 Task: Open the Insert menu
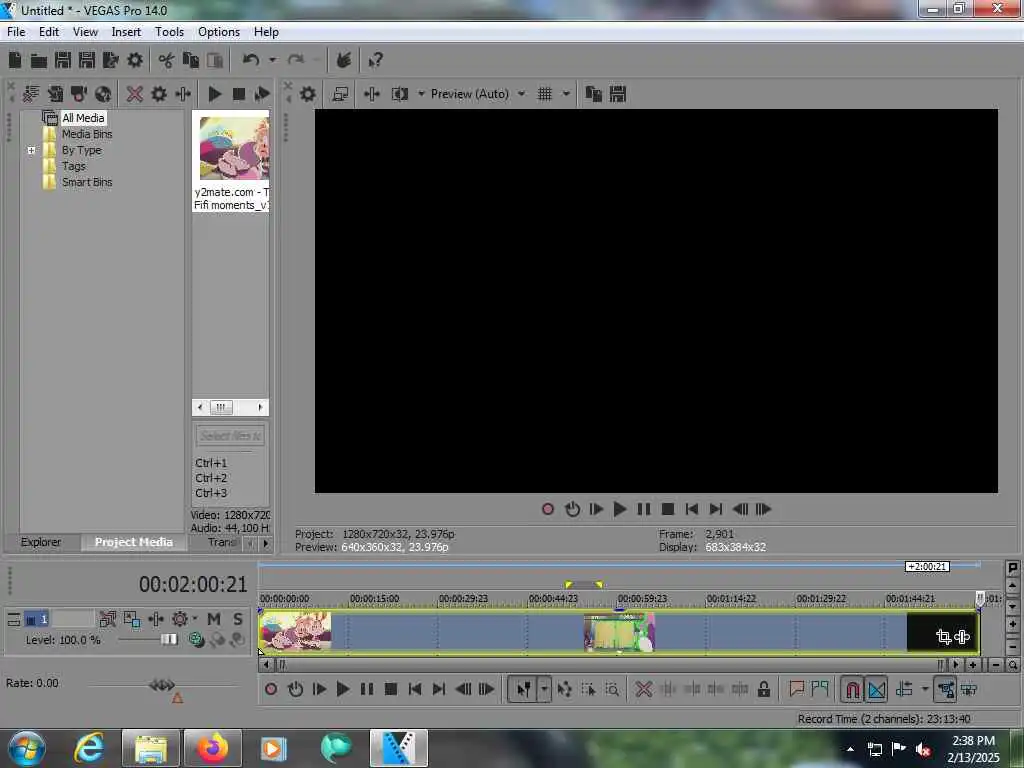point(126,32)
